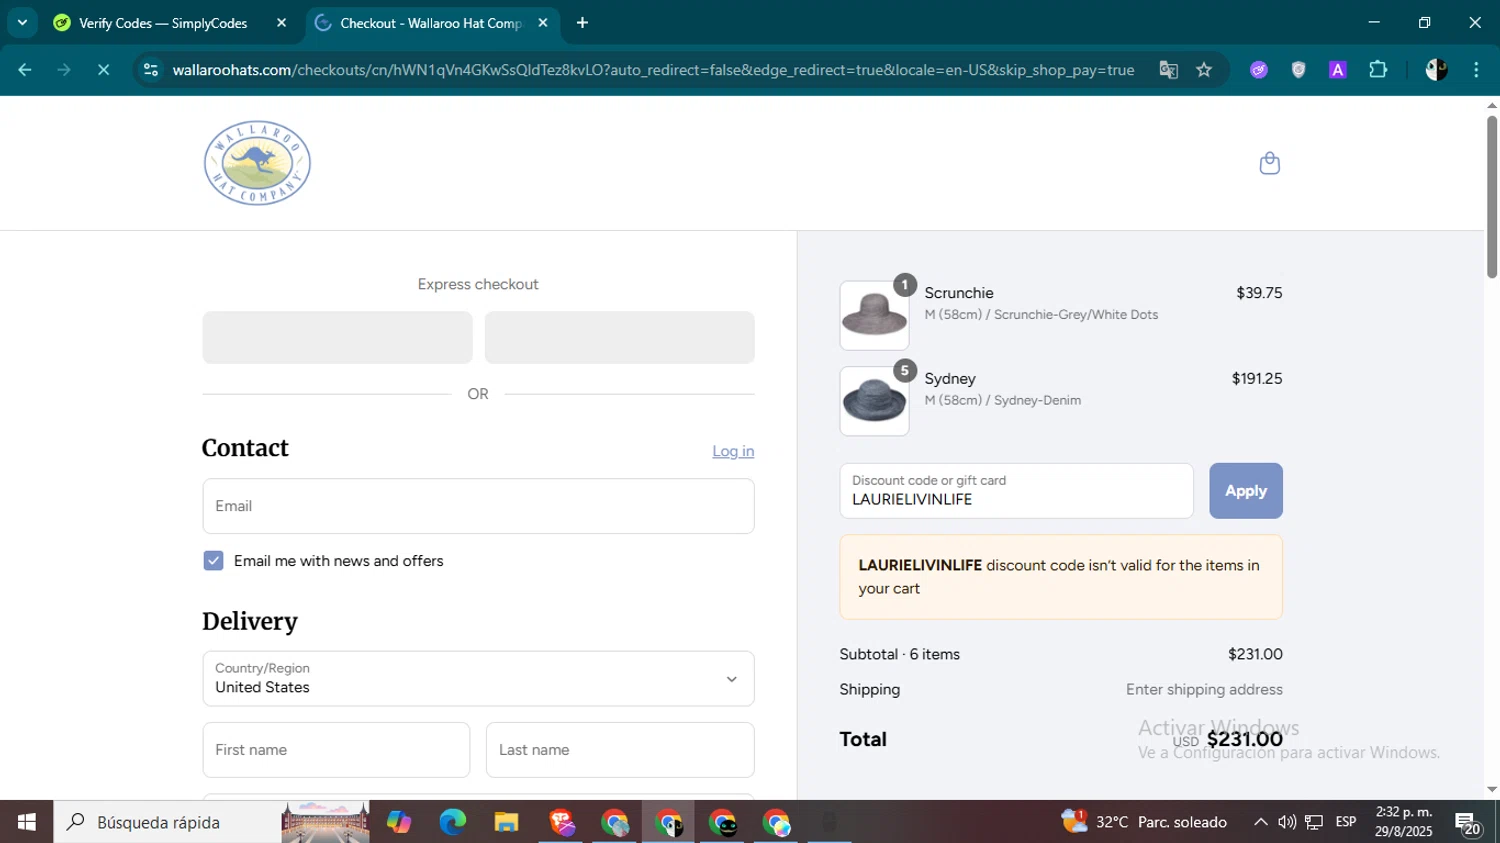This screenshot has width=1500, height=843.
Task: Close the Checkout Wallaroo tab
Action: tap(543, 23)
